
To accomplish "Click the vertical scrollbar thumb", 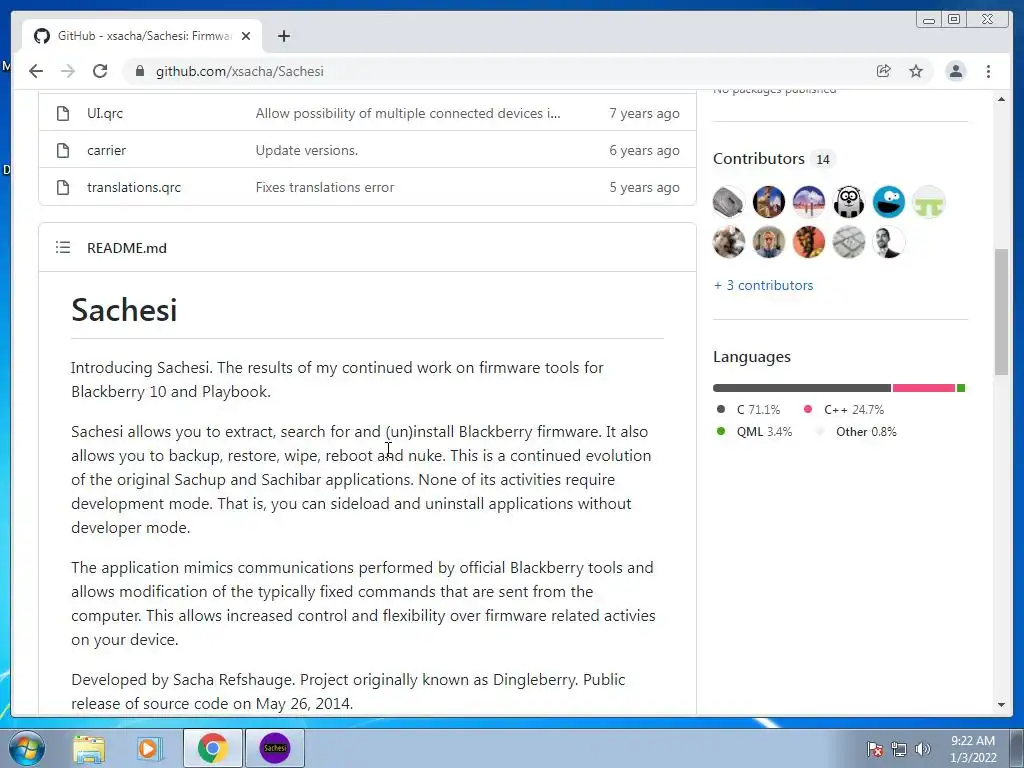I will tap(1001, 312).
